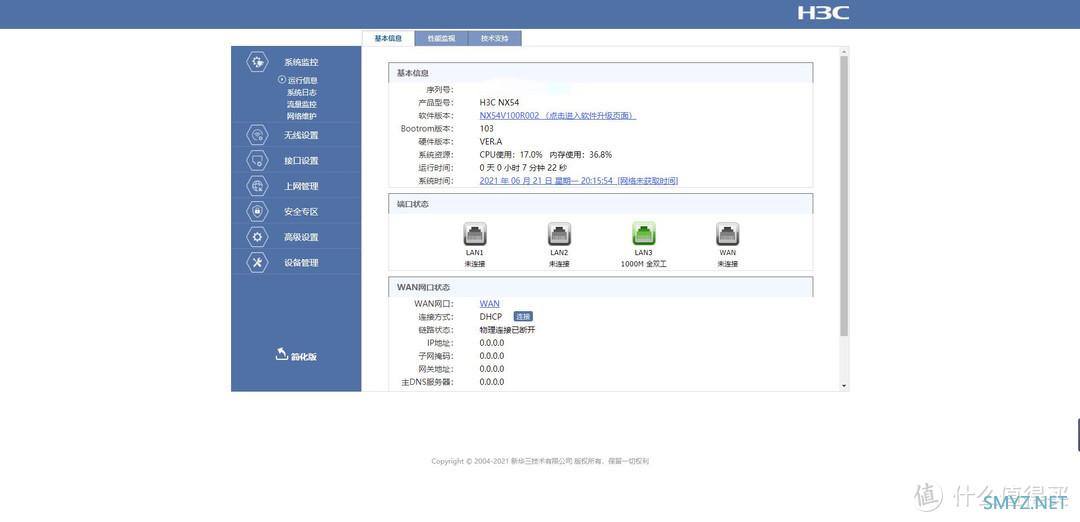Click the 系统监控 hexagon icon

pos(257,62)
